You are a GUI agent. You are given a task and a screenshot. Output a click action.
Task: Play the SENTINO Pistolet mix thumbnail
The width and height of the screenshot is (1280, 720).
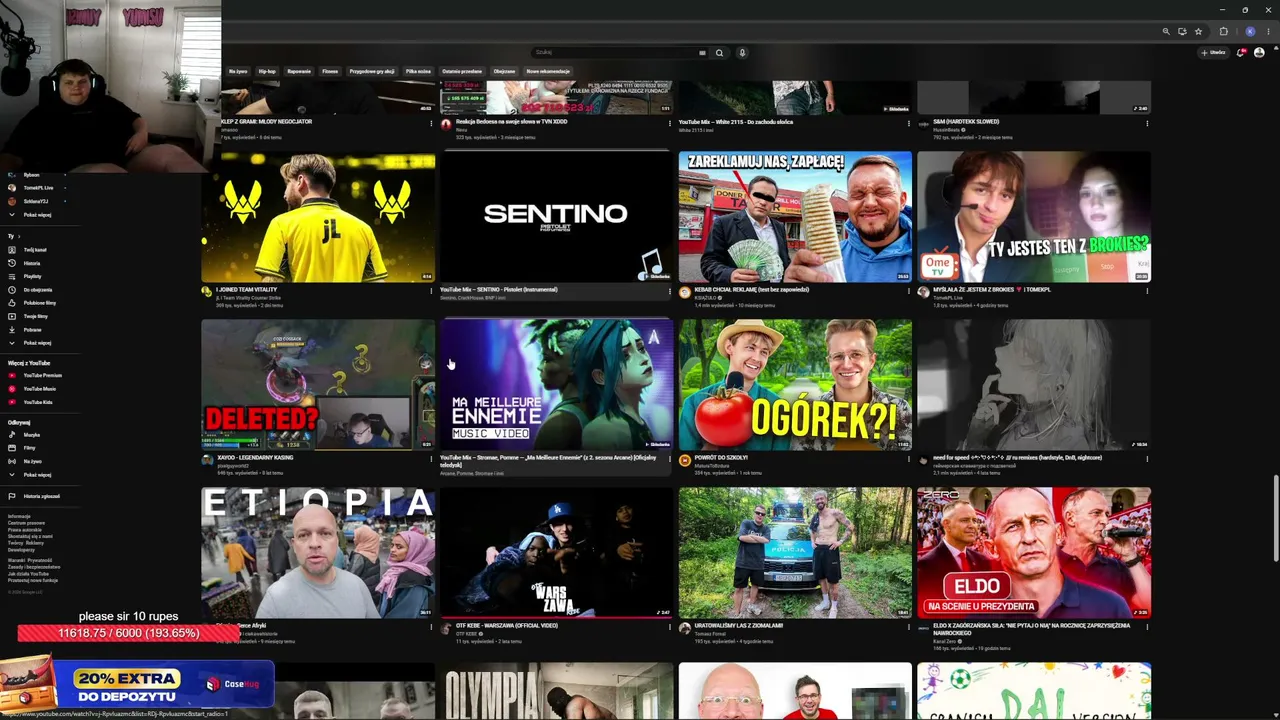[x=556, y=216]
